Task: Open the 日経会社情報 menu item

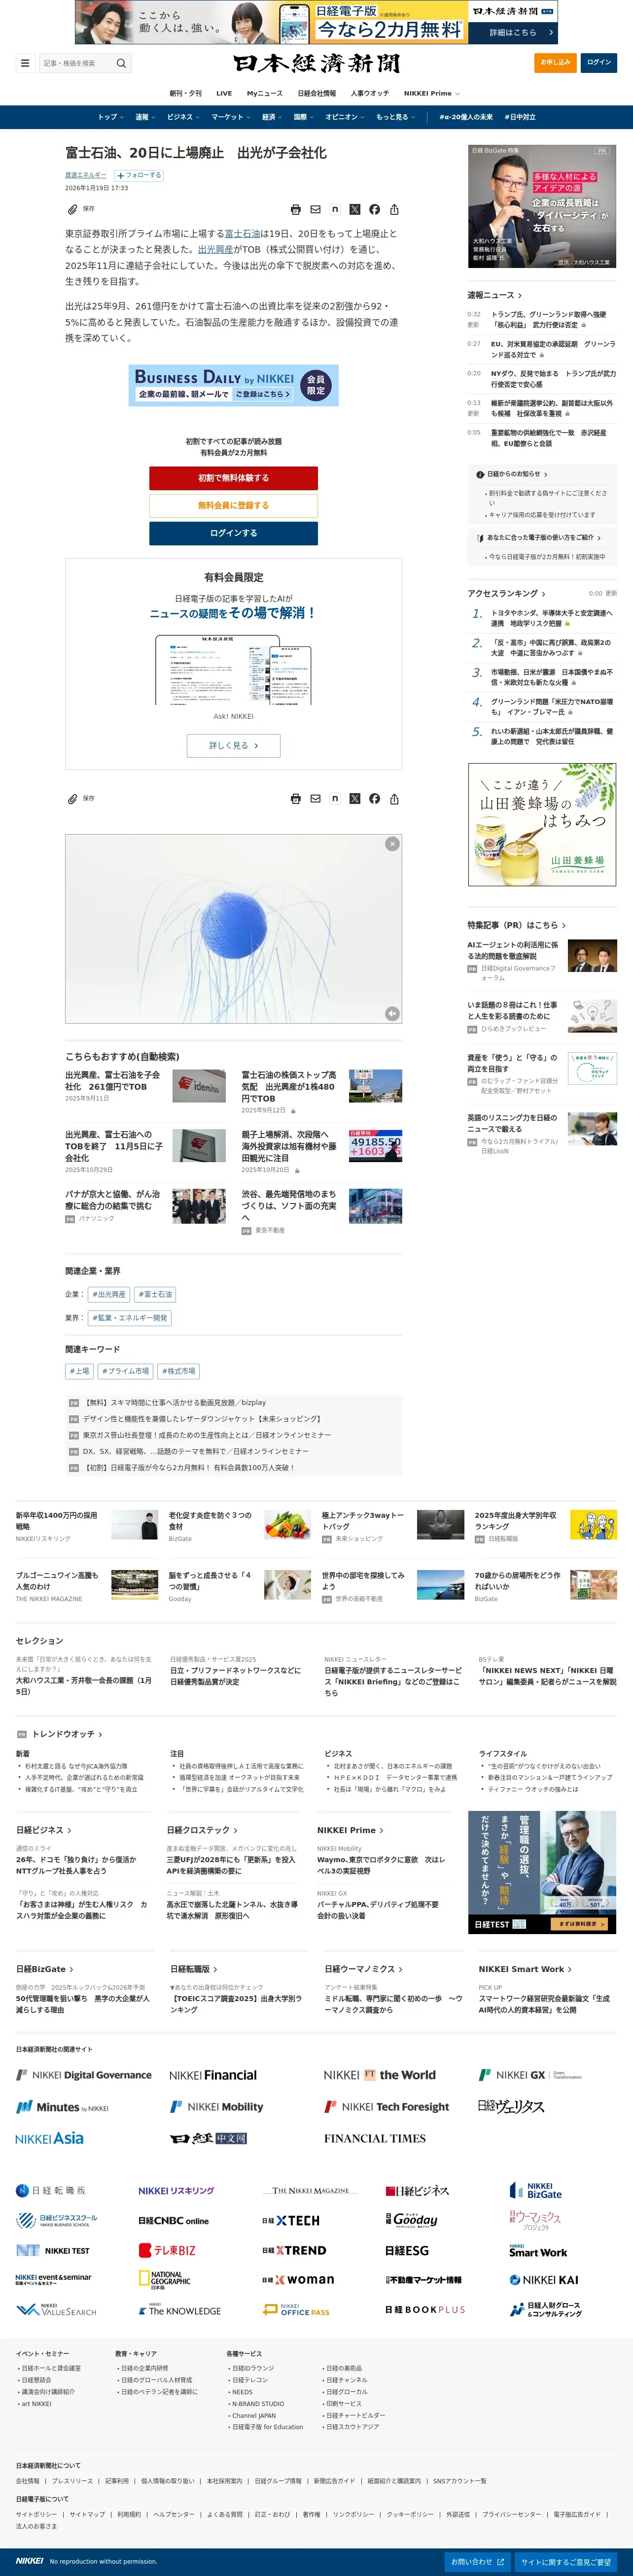Action: coord(317,93)
